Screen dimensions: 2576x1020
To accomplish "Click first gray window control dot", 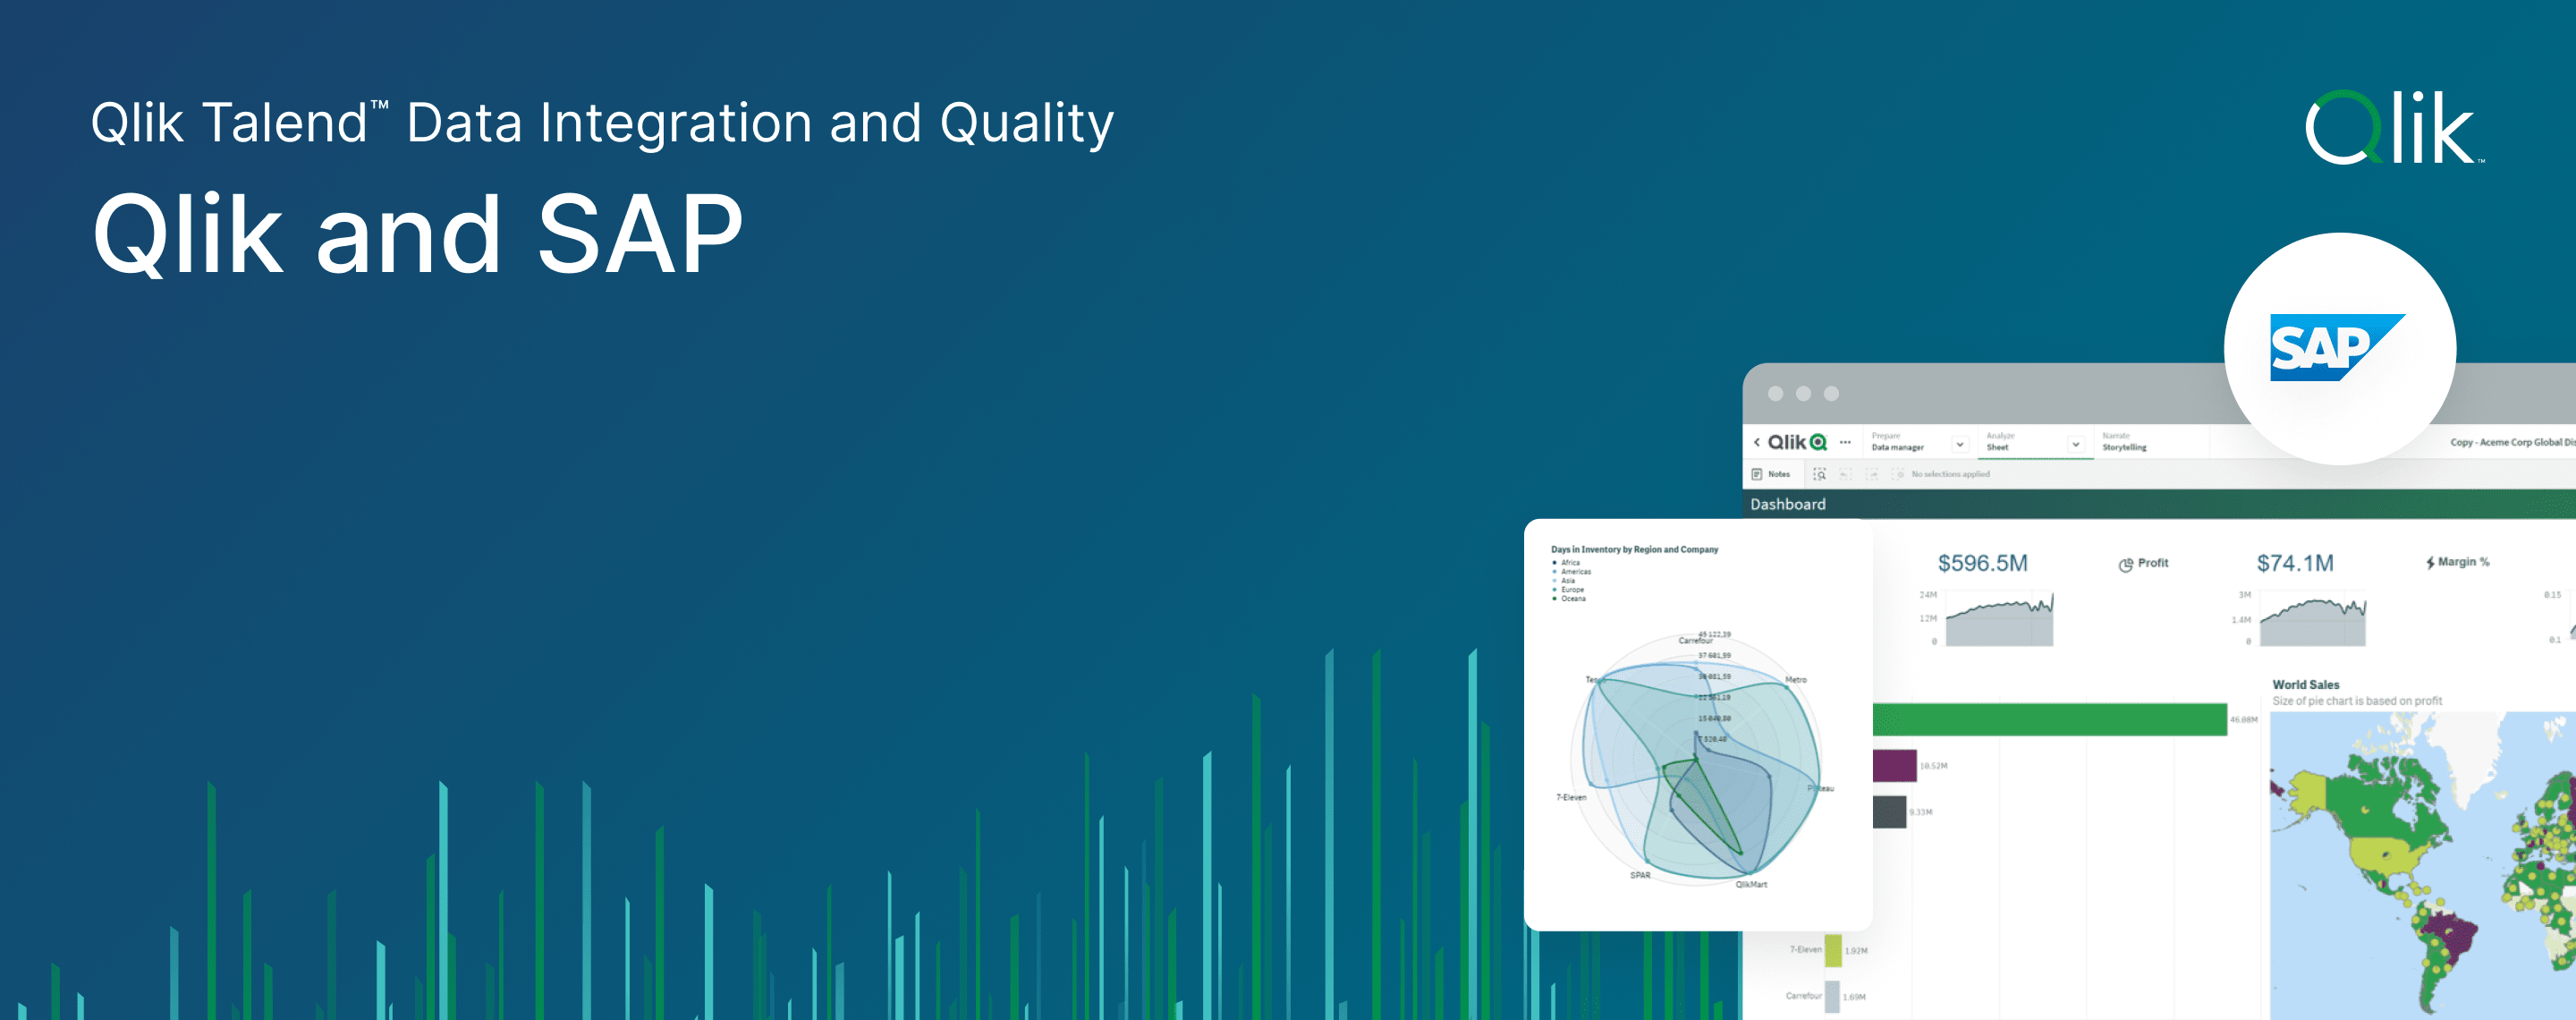I will coord(1775,393).
